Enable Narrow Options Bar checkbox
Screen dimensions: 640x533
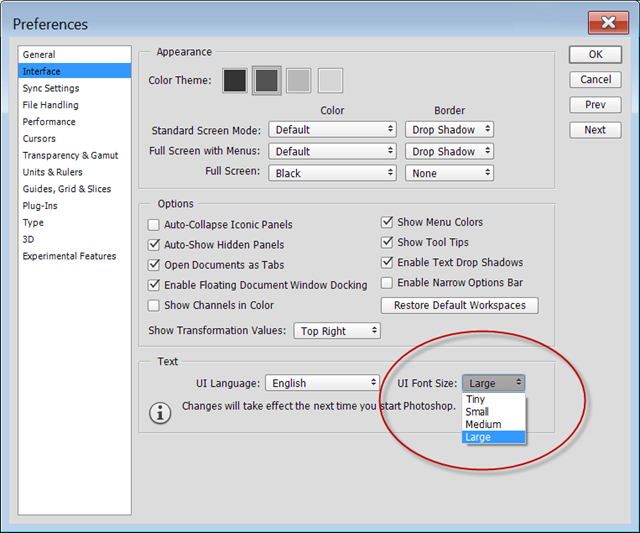387,283
